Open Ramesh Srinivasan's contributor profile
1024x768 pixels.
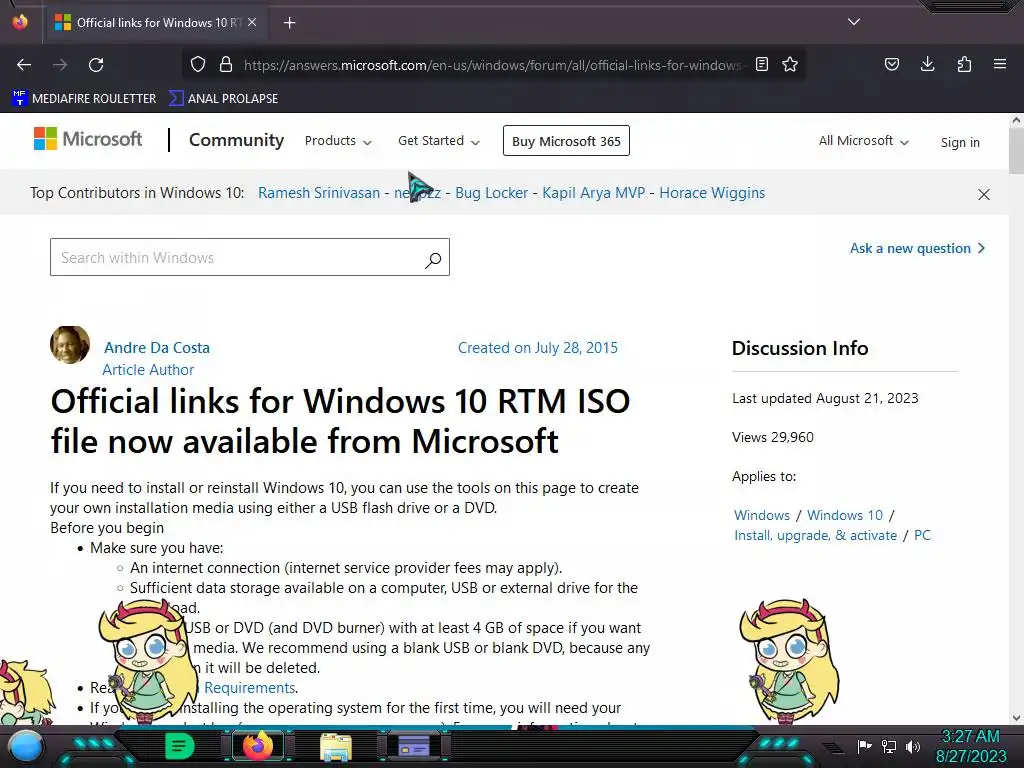click(x=319, y=193)
